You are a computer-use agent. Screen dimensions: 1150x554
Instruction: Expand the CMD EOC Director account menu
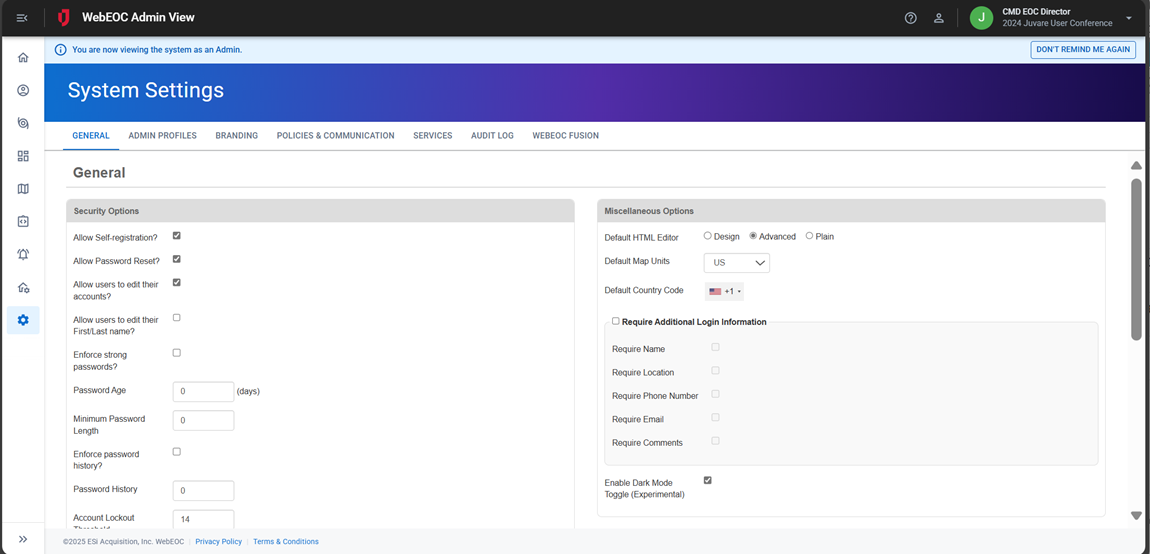click(1128, 18)
